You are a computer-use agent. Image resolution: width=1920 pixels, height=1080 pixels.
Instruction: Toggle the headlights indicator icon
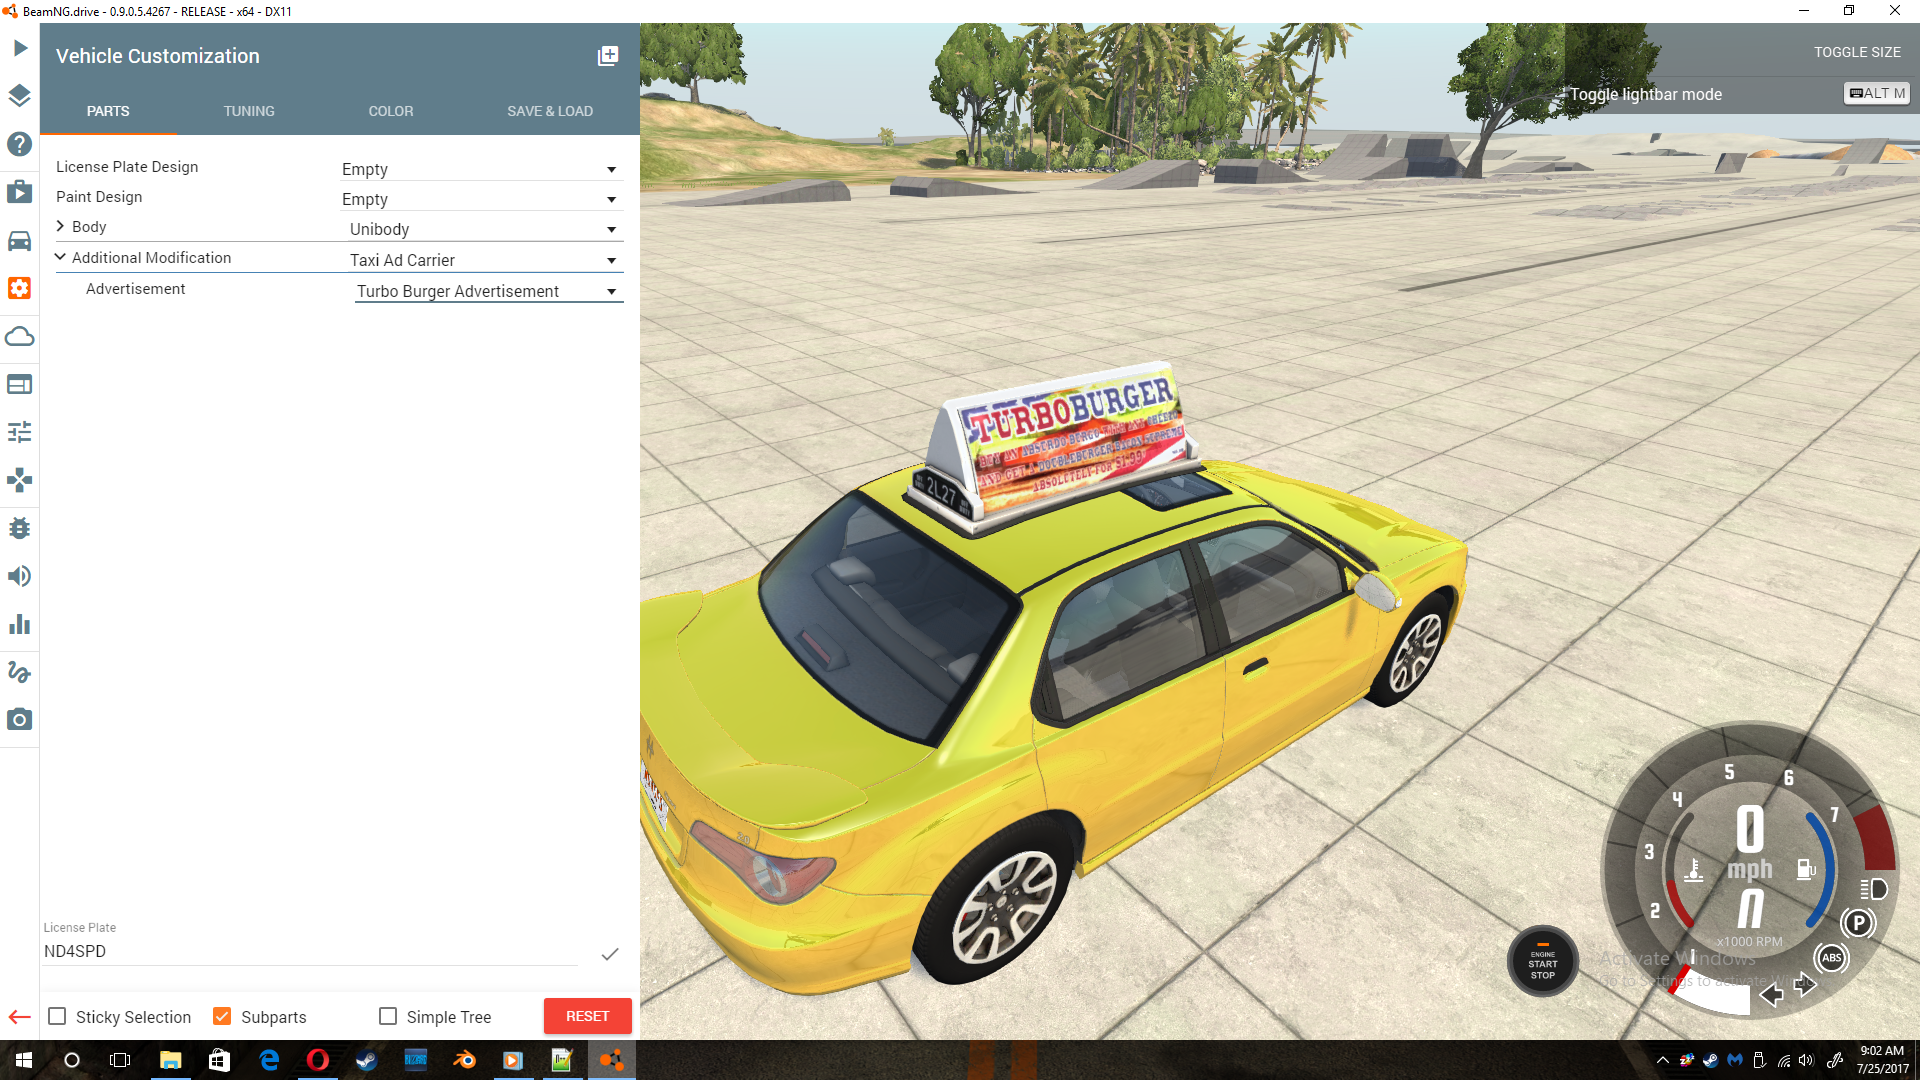click(x=1873, y=889)
